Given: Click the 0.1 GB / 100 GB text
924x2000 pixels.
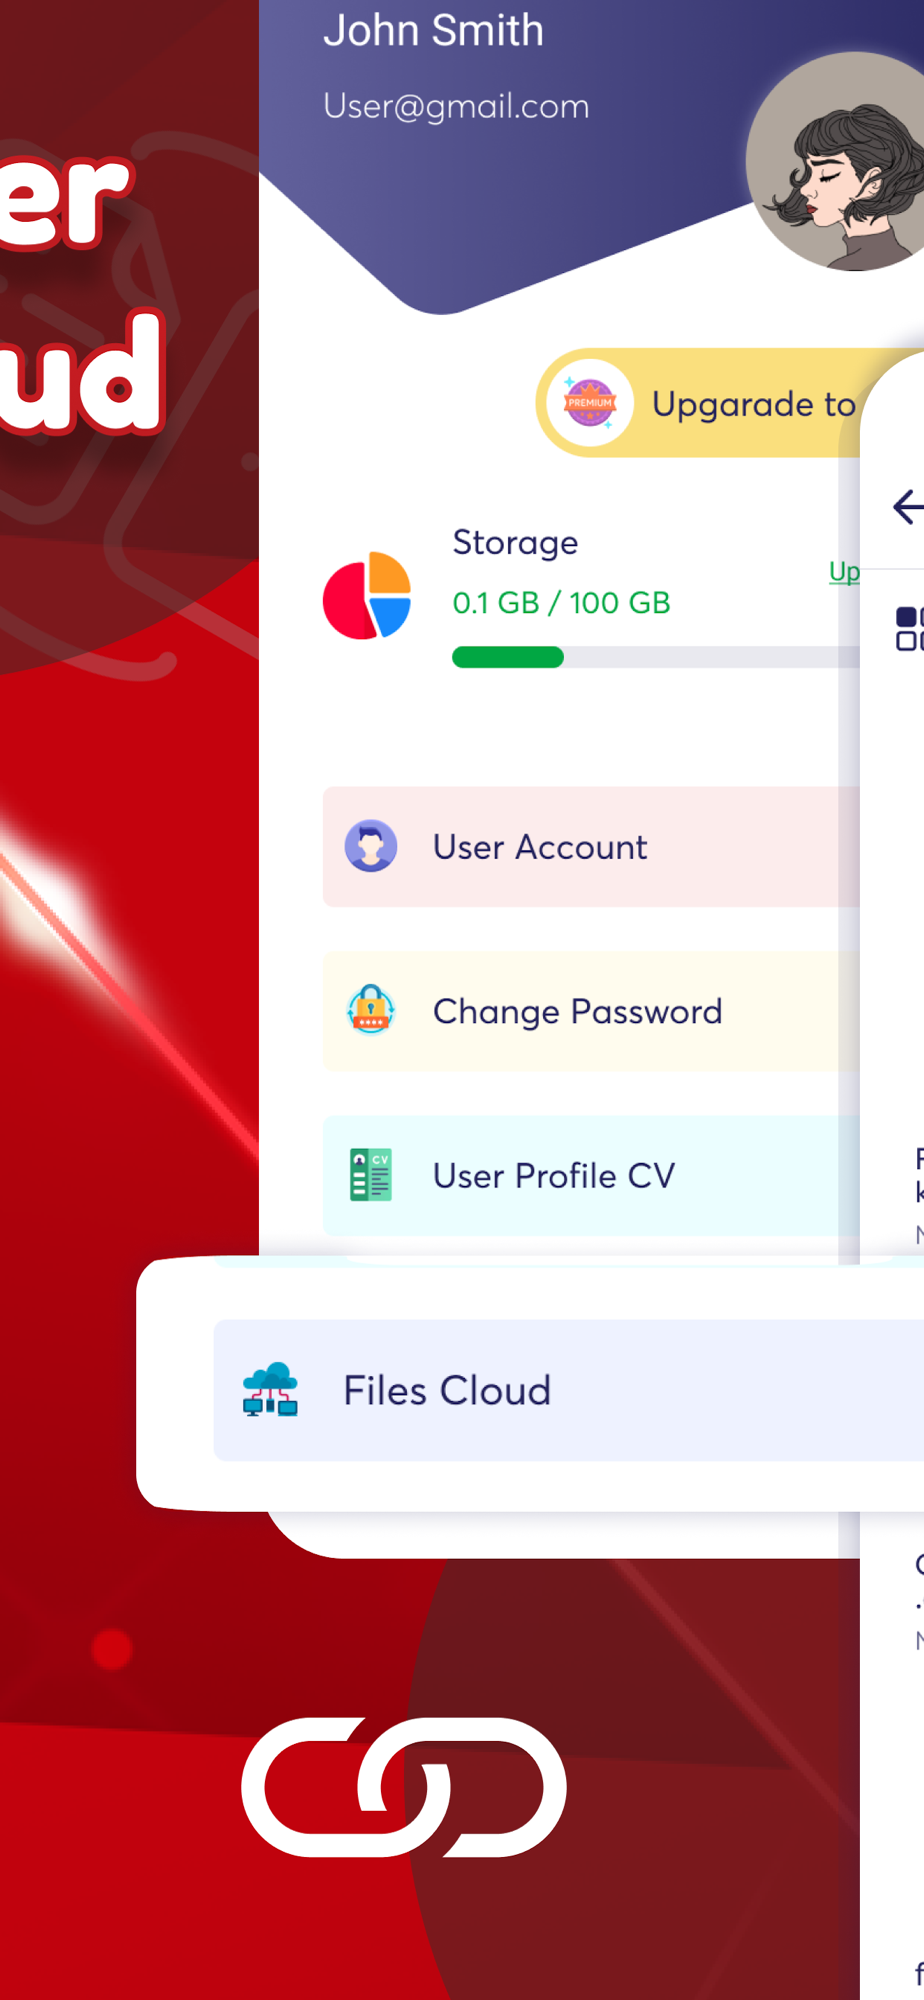Looking at the screenshot, I should point(561,603).
